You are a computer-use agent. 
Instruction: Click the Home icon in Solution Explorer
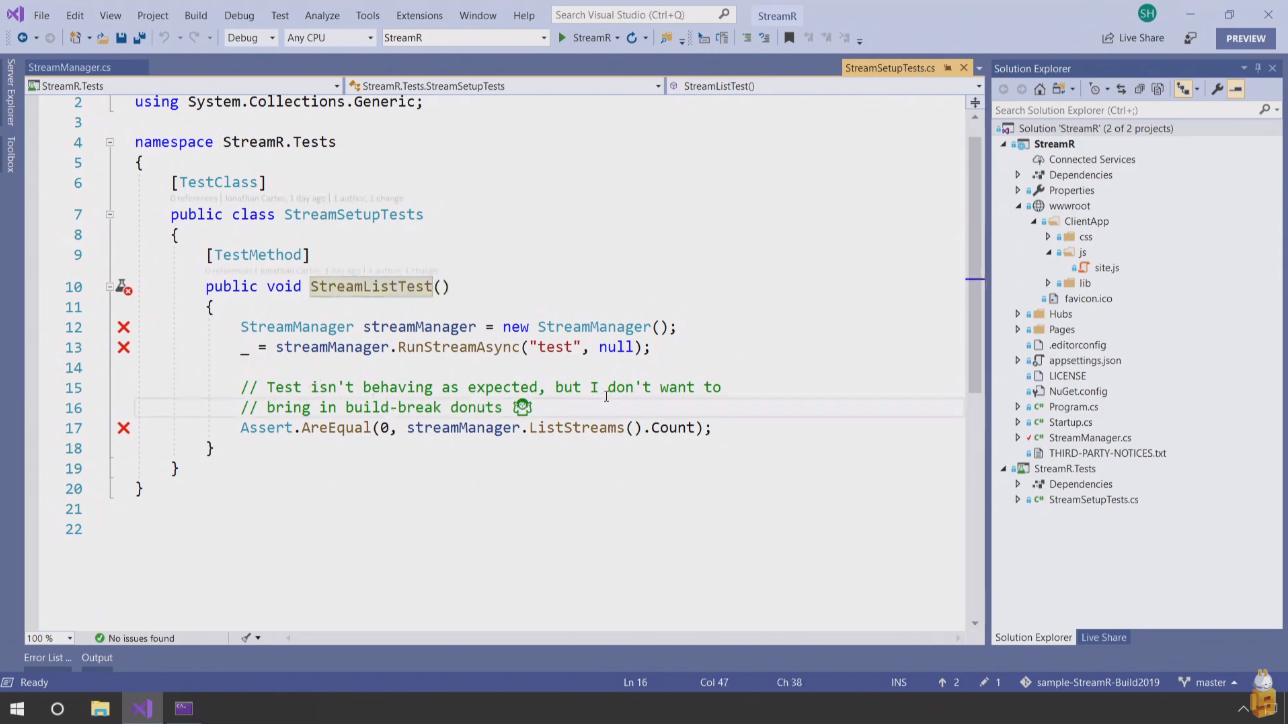coord(1039,89)
